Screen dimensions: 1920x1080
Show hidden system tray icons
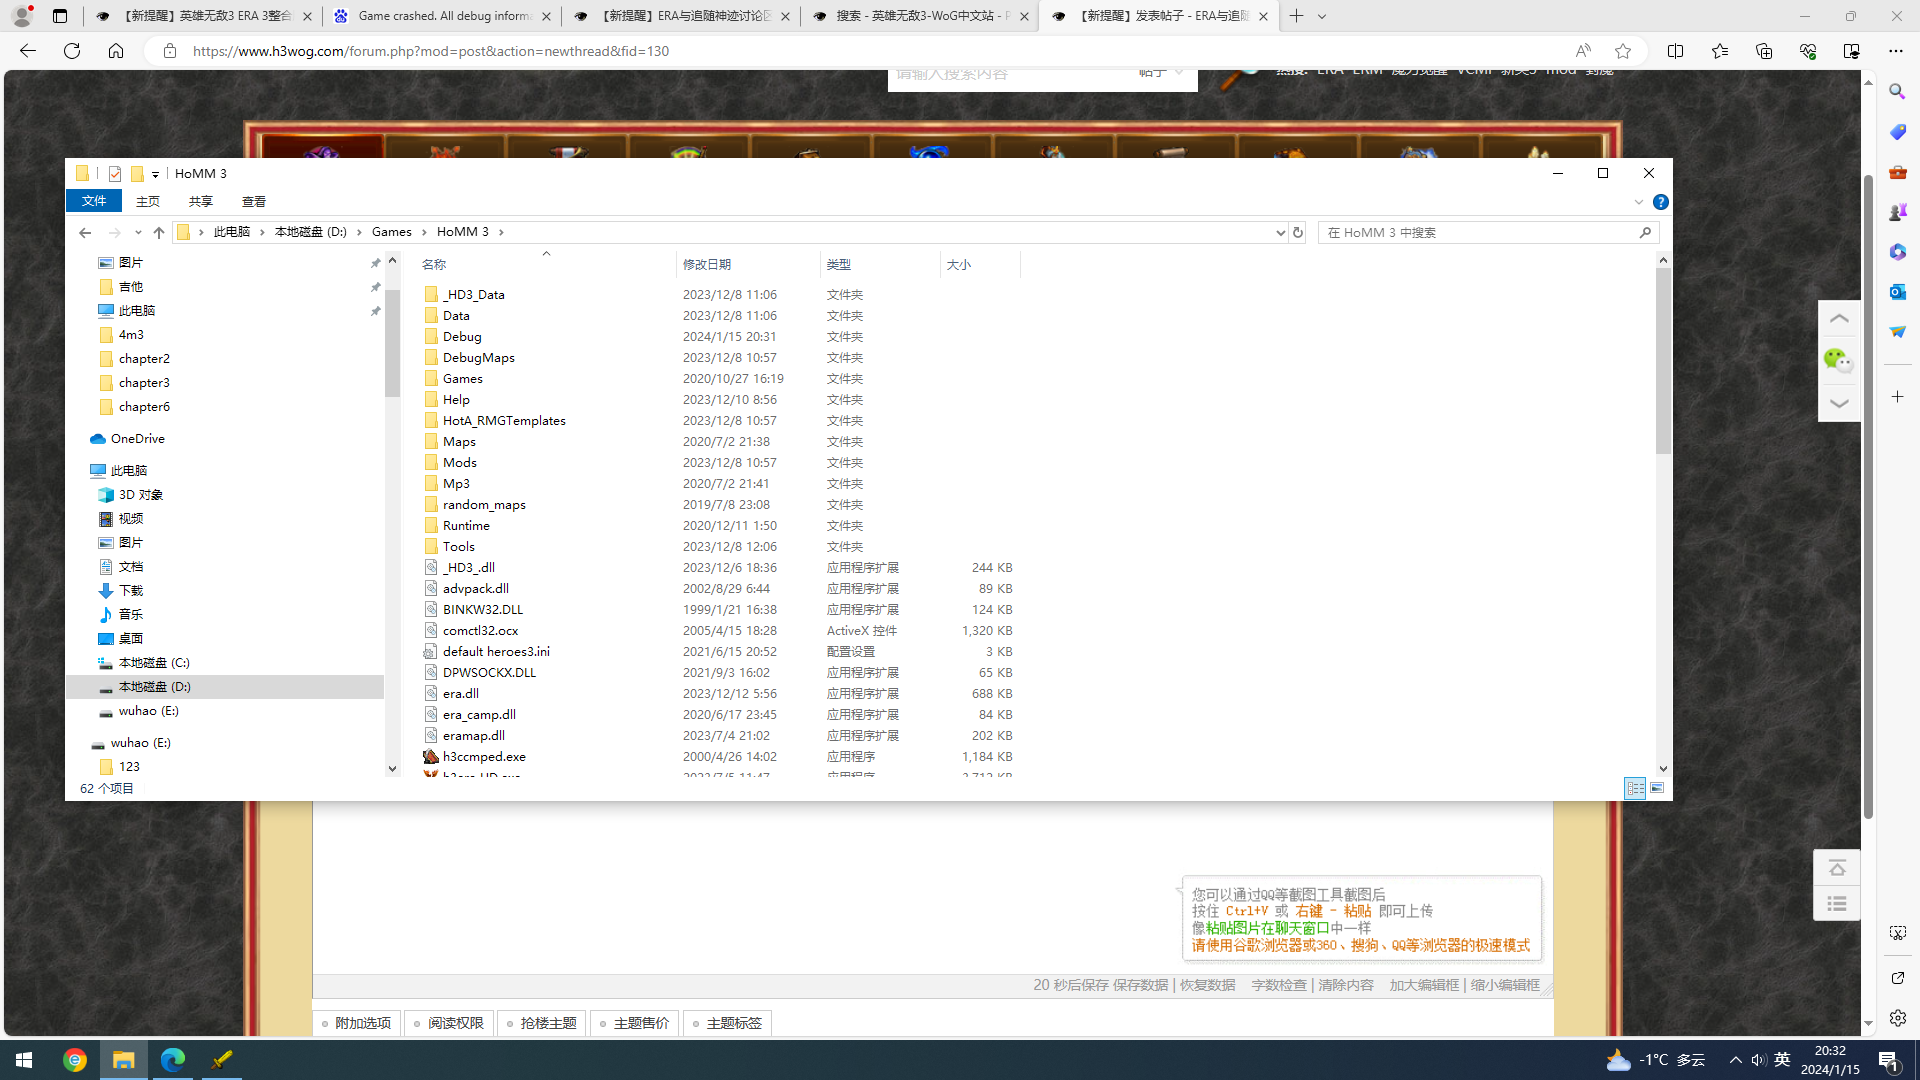pyautogui.click(x=1735, y=1060)
